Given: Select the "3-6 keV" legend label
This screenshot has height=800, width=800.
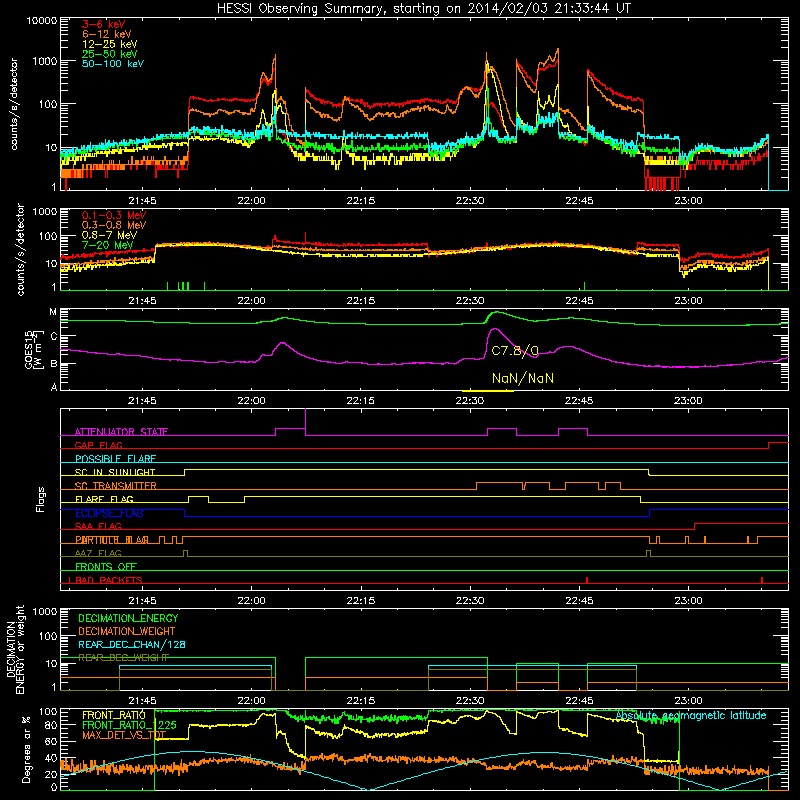Looking at the screenshot, I should point(104,24).
